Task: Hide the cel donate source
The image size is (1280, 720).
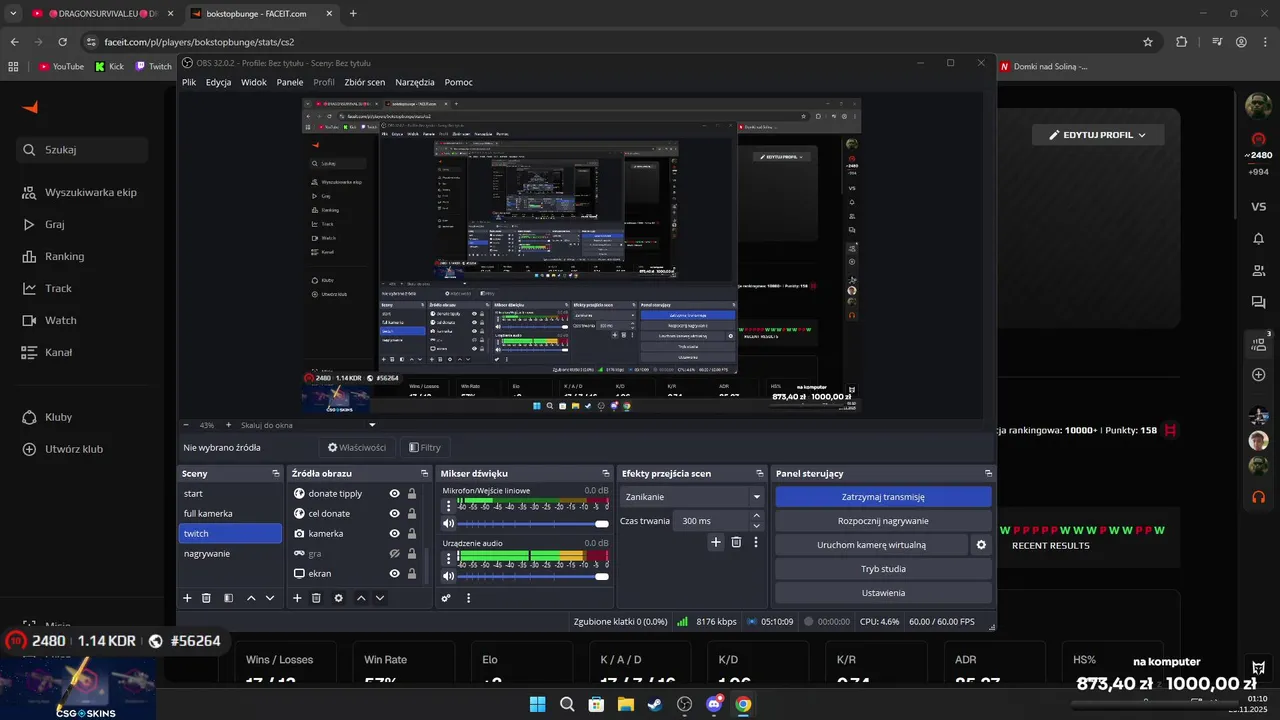Action: (x=395, y=514)
